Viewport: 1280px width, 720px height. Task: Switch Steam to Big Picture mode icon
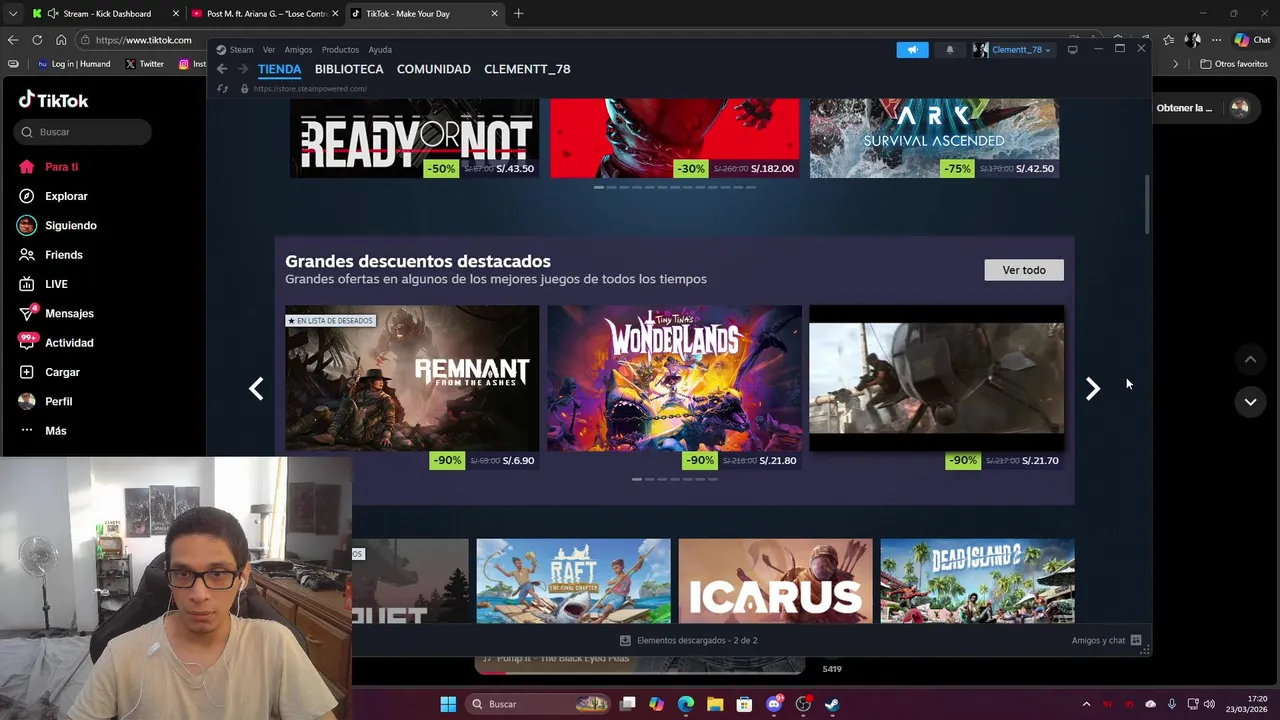click(1072, 49)
